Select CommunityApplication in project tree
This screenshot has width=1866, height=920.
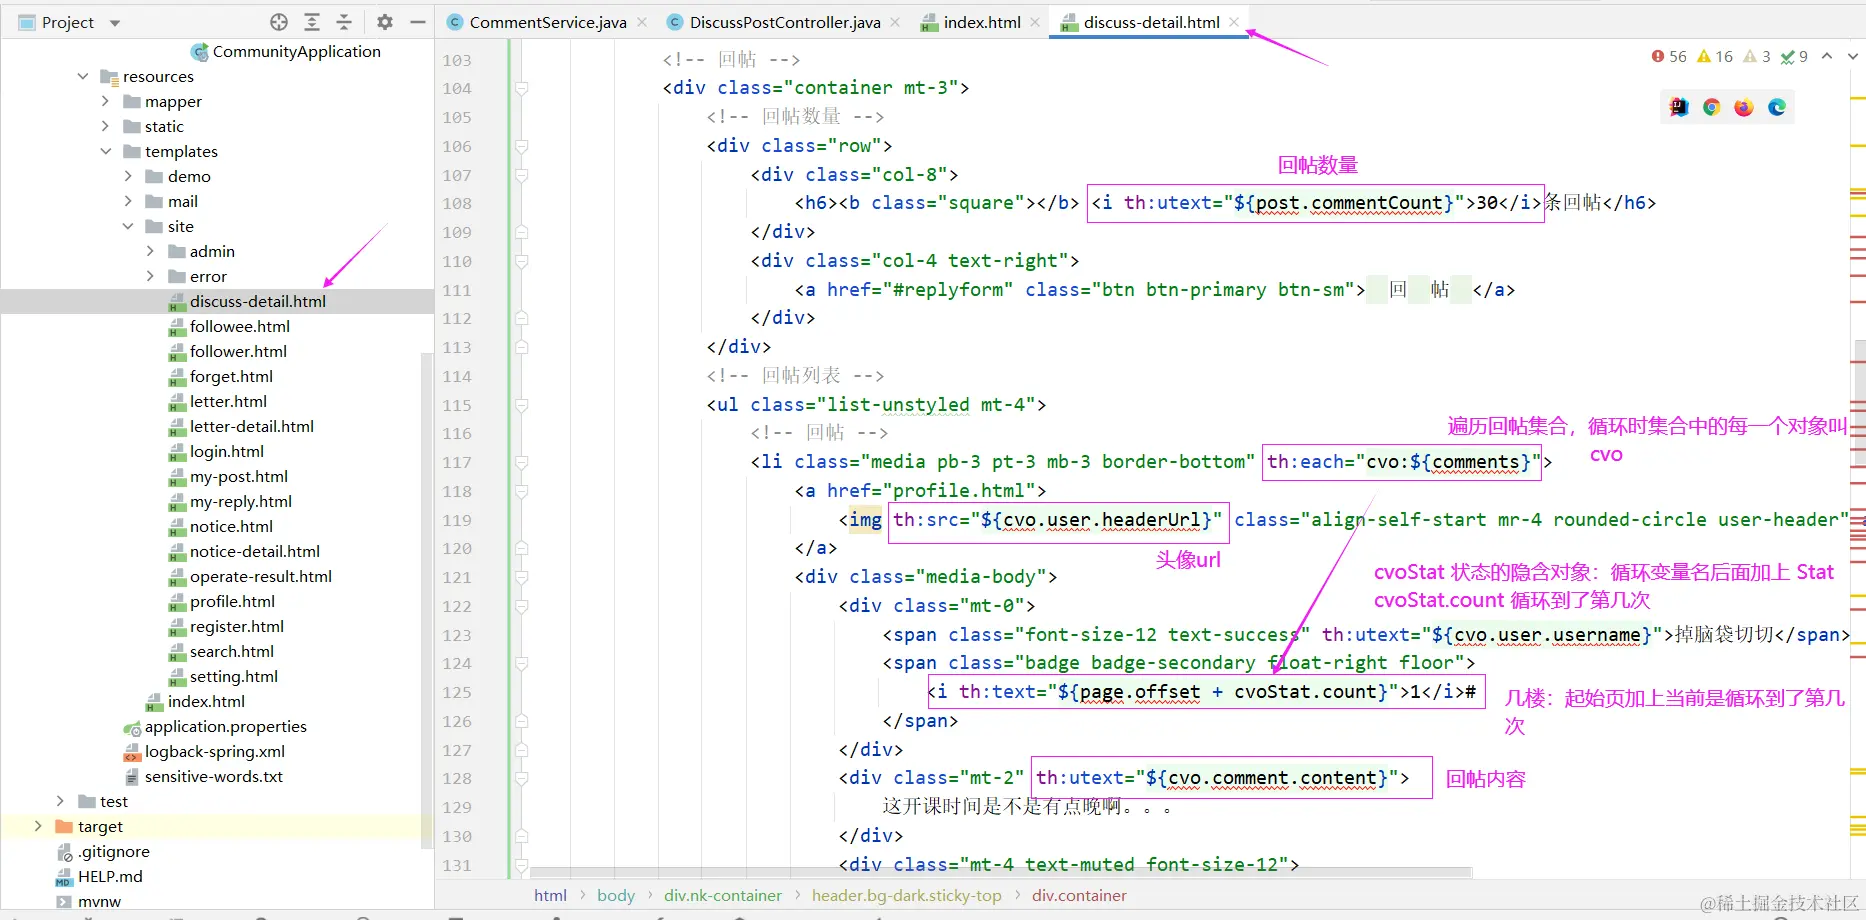point(296,51)
